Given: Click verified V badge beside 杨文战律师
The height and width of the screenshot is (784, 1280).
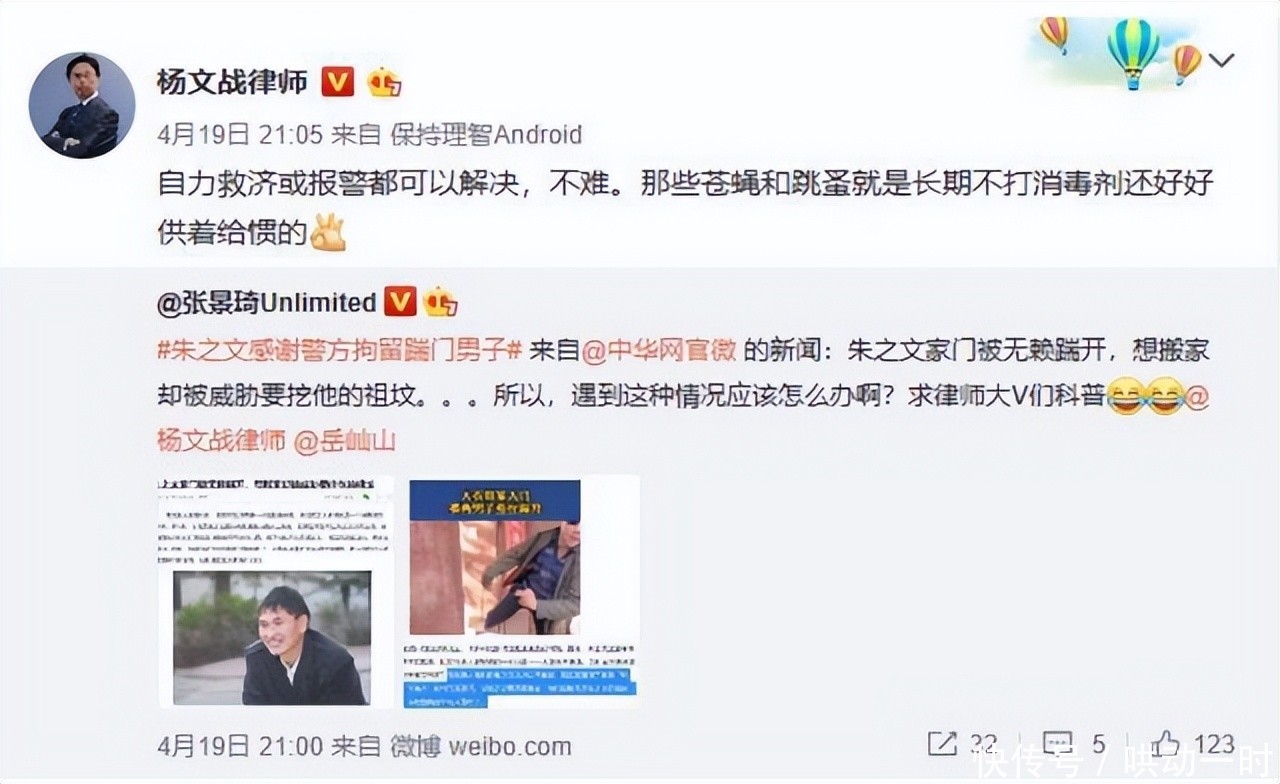Looking at the screenshot, I should tap(338, 82).
